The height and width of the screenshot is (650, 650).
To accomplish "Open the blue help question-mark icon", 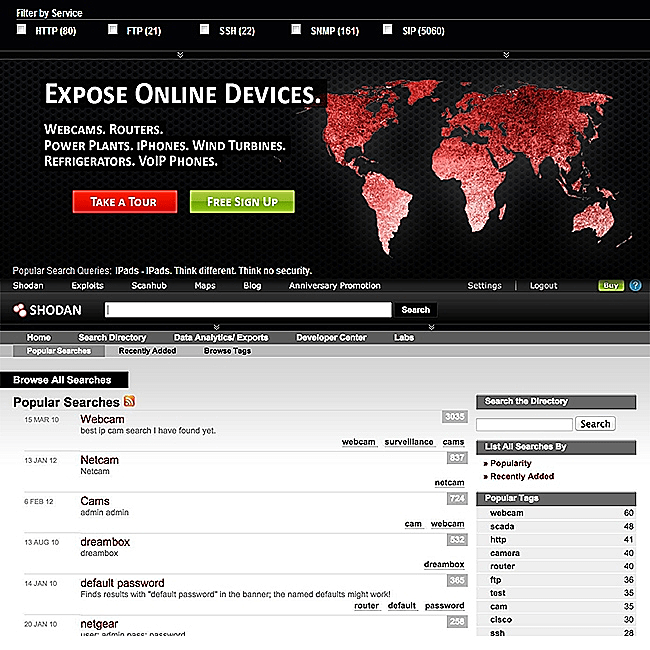I will 635,285.
